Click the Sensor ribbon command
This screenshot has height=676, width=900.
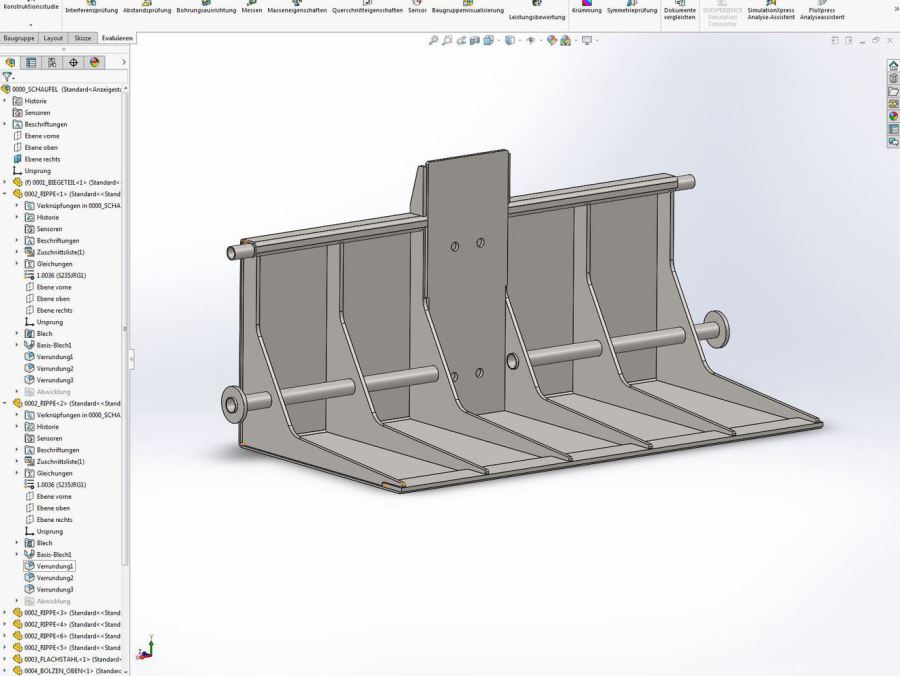tap(417, 7)
